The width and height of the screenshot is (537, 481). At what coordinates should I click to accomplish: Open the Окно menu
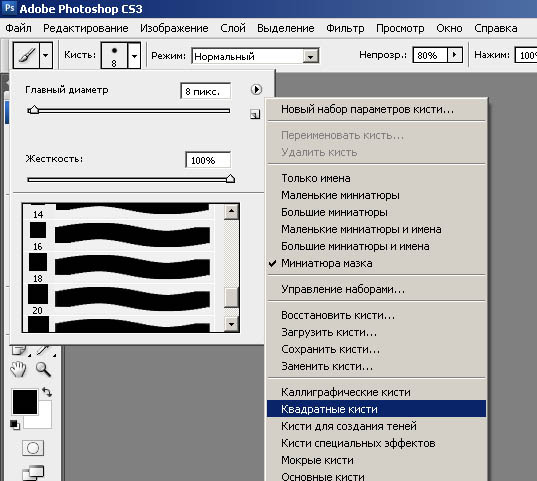[x=449, y=28]
